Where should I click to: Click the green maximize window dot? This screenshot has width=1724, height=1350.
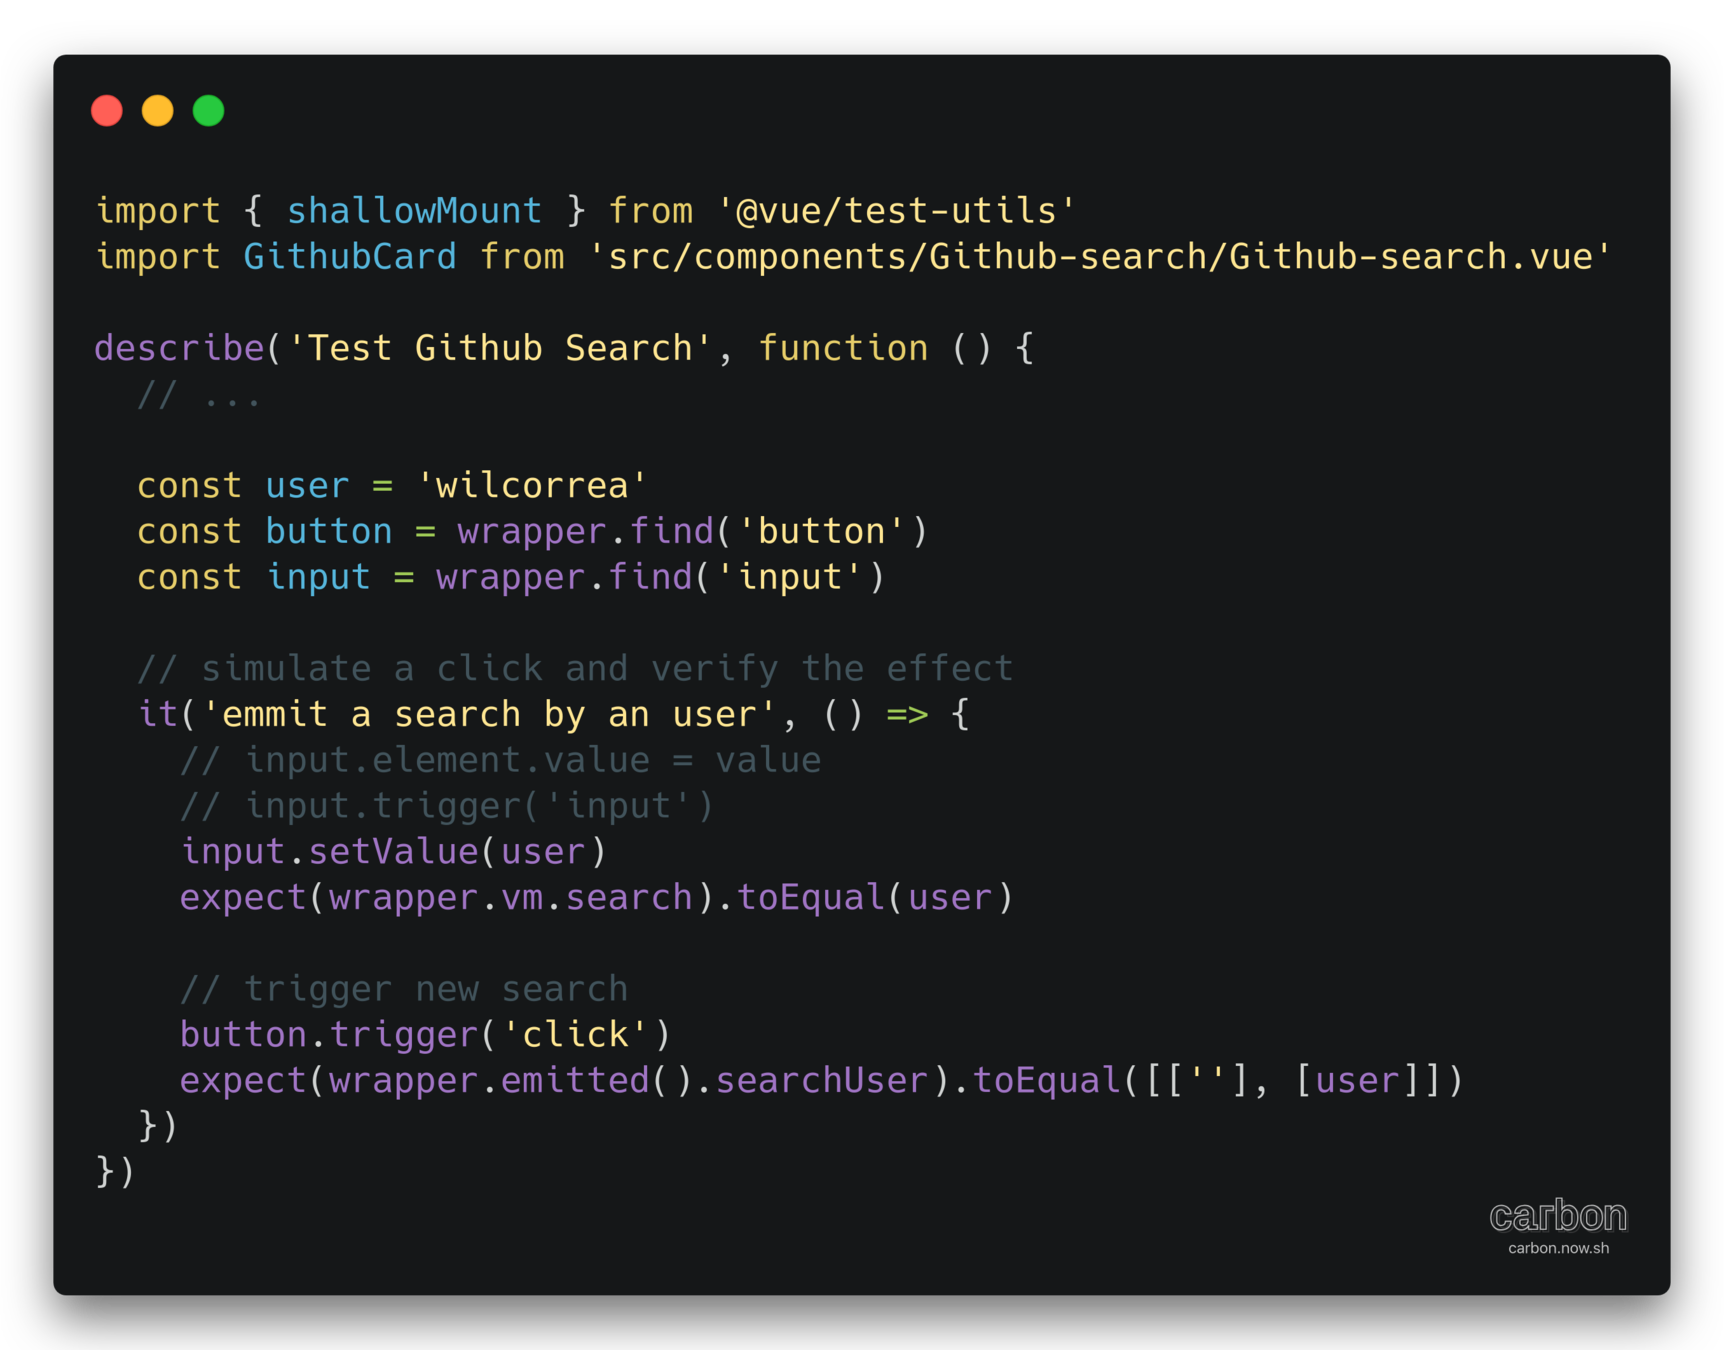coord(209,111)
